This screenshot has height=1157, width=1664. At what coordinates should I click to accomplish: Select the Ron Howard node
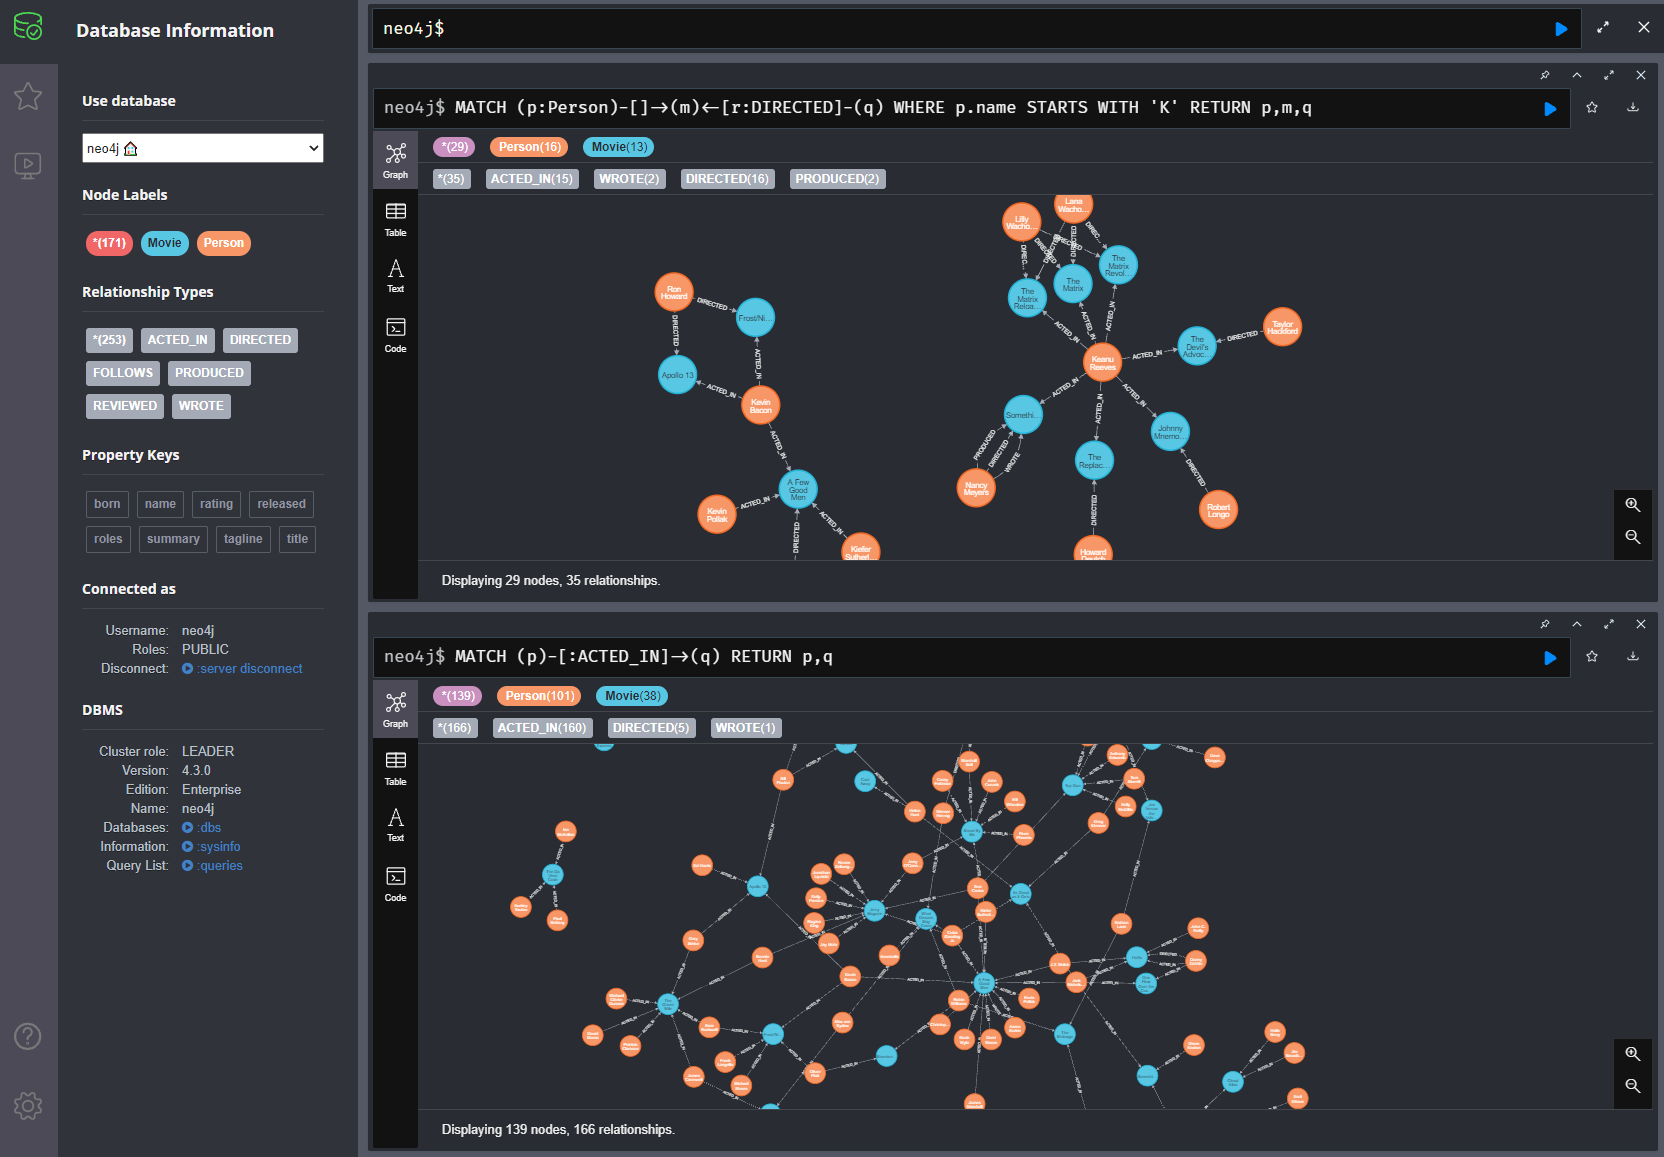674,292
